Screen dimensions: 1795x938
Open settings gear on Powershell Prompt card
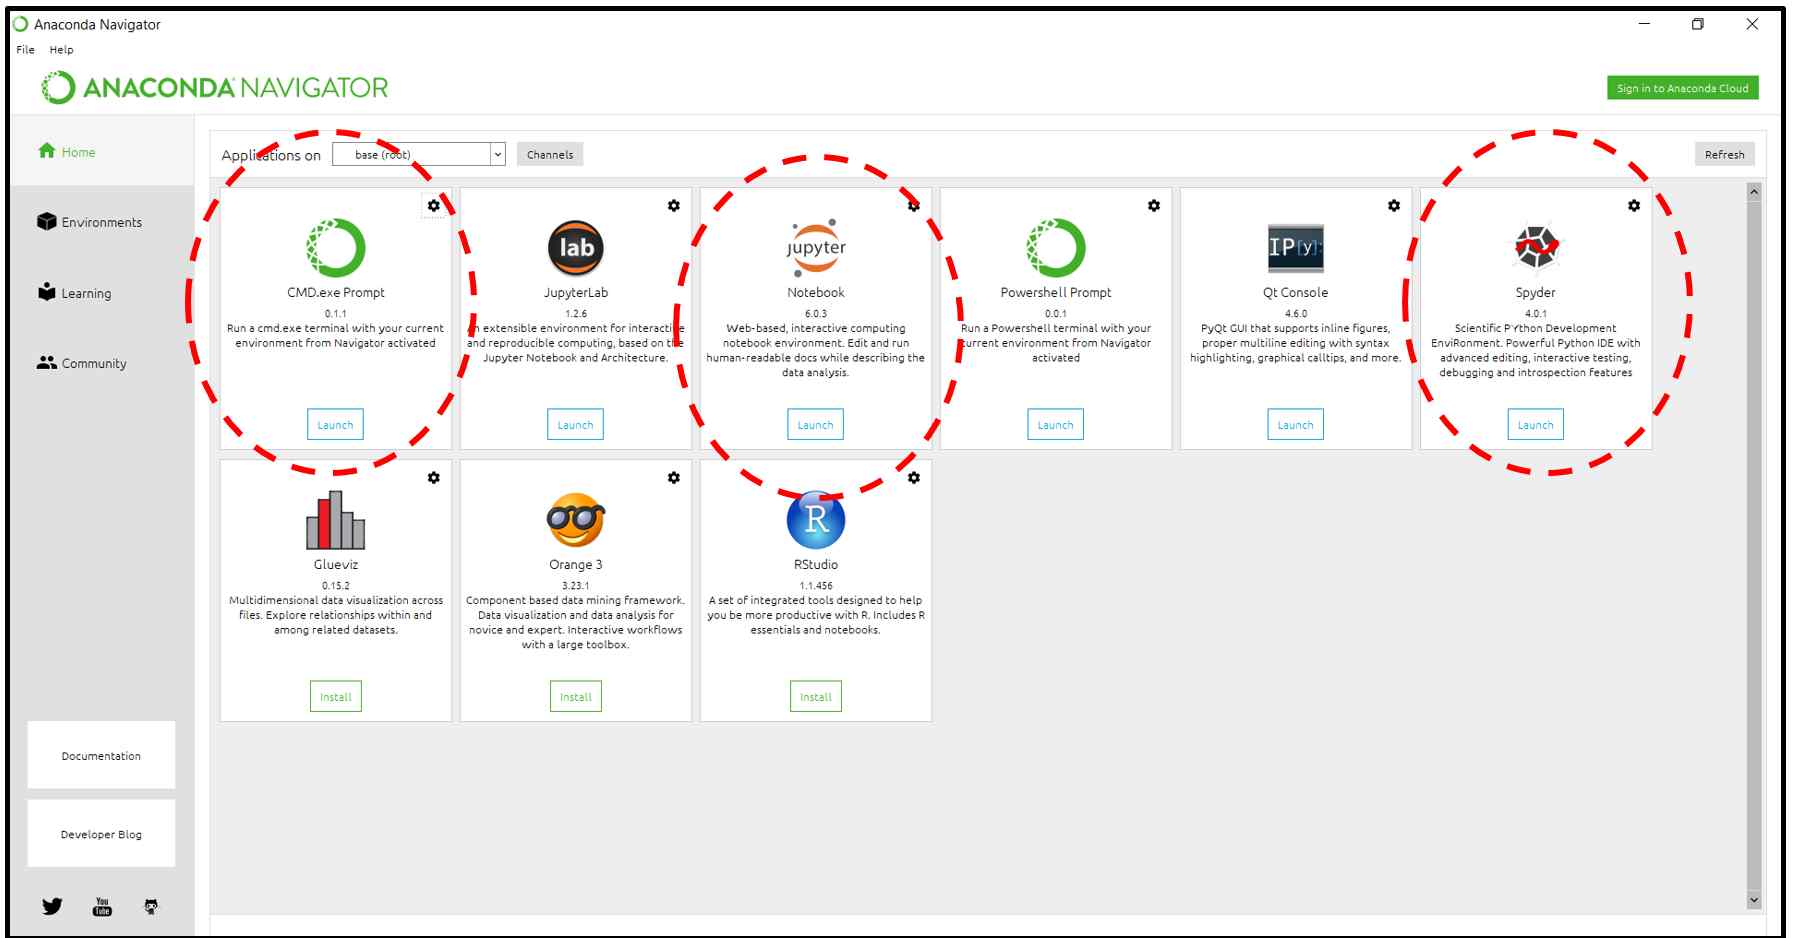point(1154,205)
